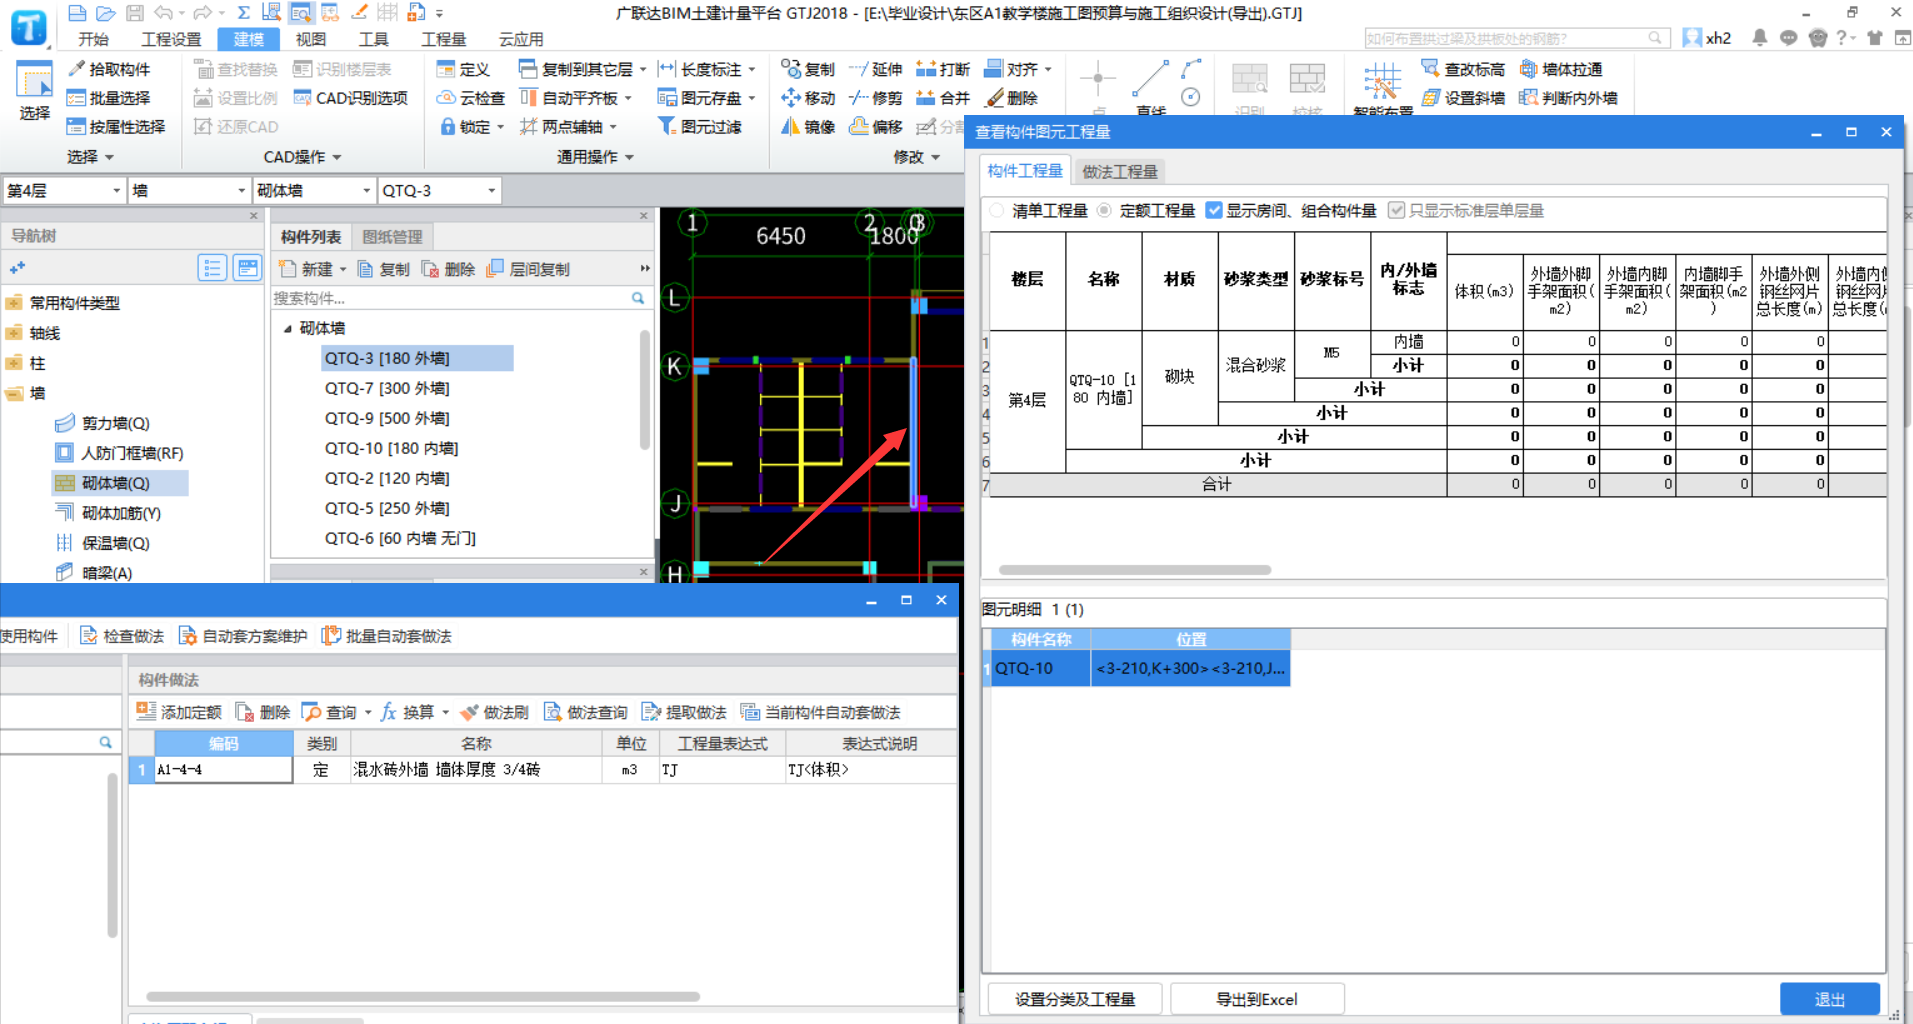Open the 工程量 ribbon tab

click(444, 39)
